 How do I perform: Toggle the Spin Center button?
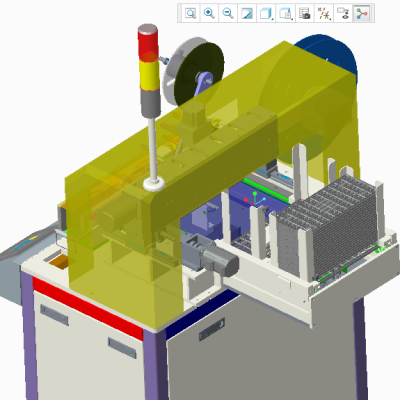(x=362, y=13)
